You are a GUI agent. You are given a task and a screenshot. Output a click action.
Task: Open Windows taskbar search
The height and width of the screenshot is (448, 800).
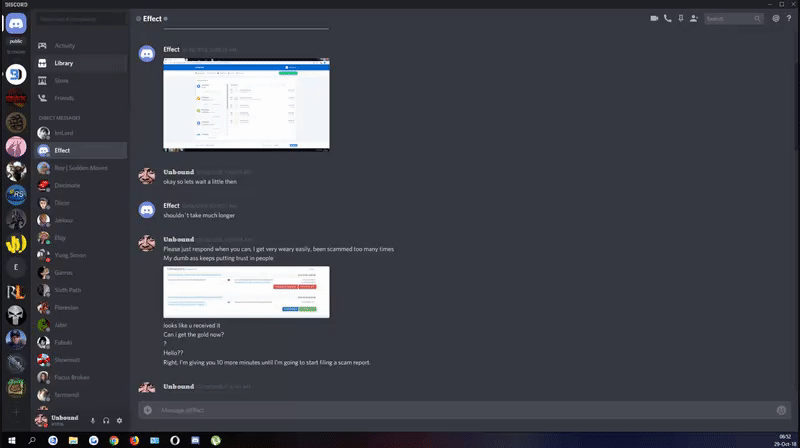tap(32, 440)
